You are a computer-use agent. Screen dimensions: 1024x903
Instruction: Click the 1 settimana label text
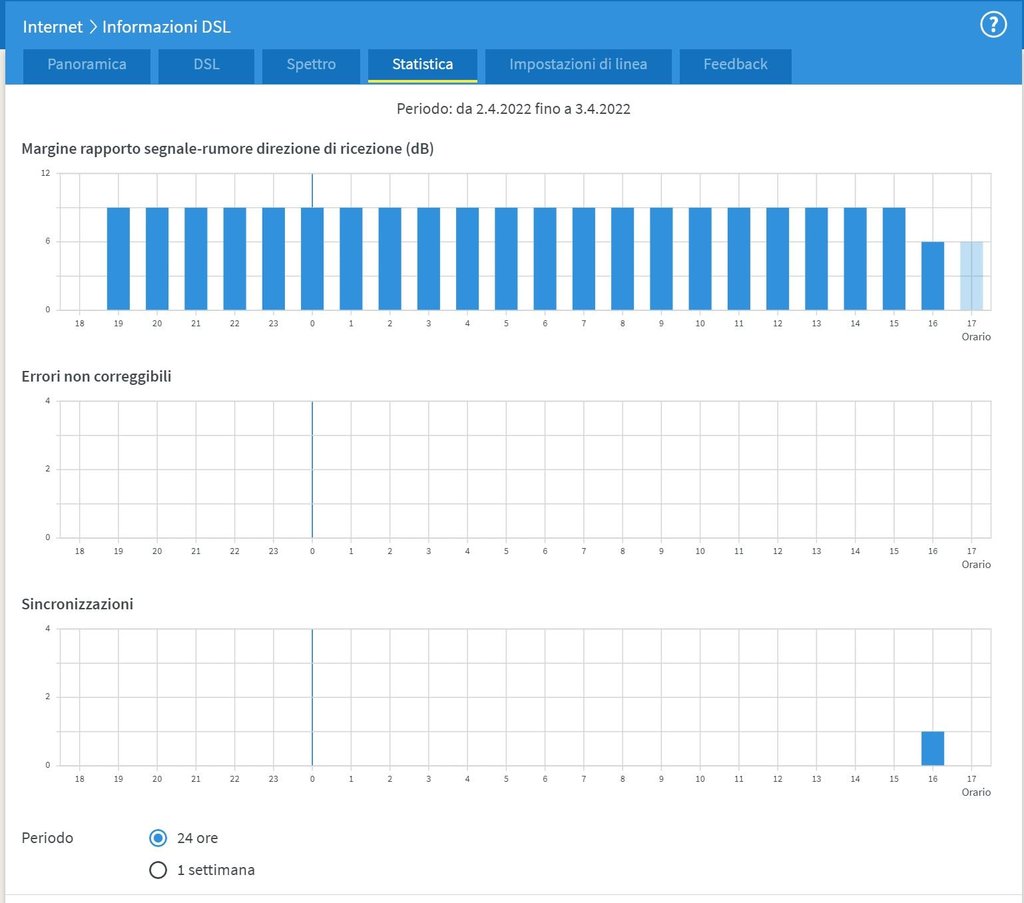[216, 870]
